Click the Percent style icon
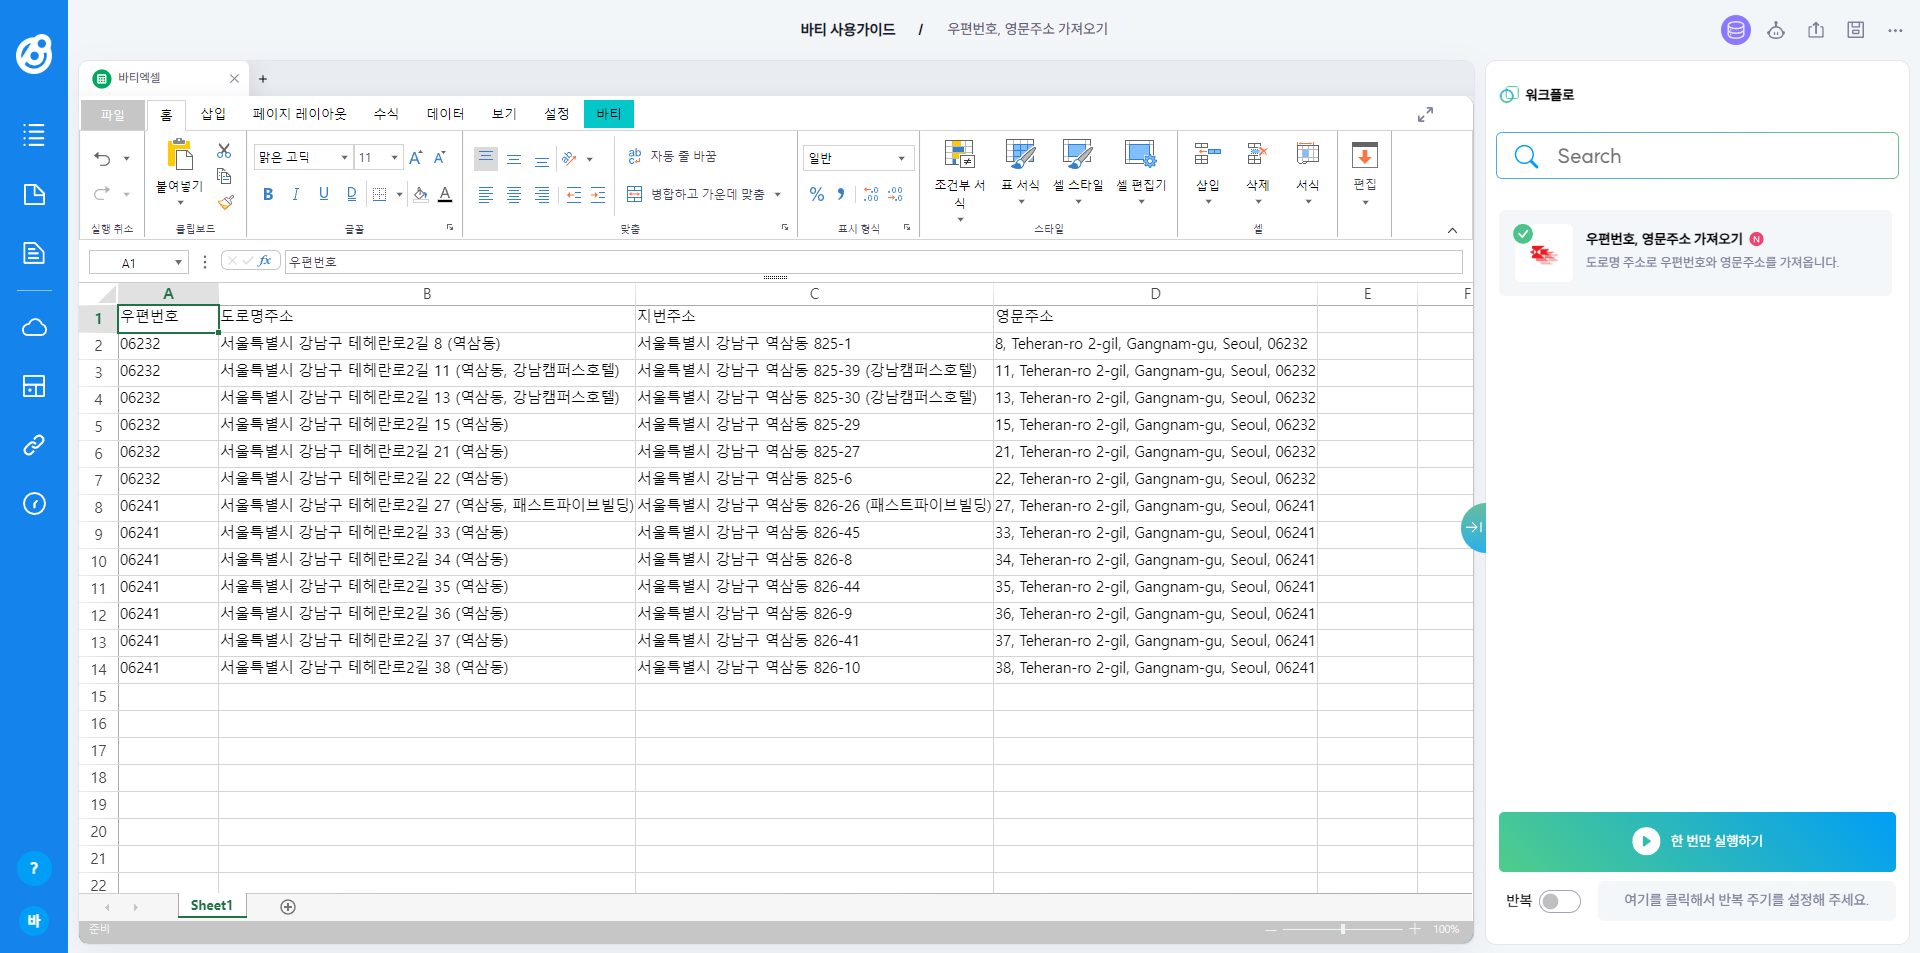The width and height of the screenshot is (1920, 953). pyautogui.click(x=817, y=194)
